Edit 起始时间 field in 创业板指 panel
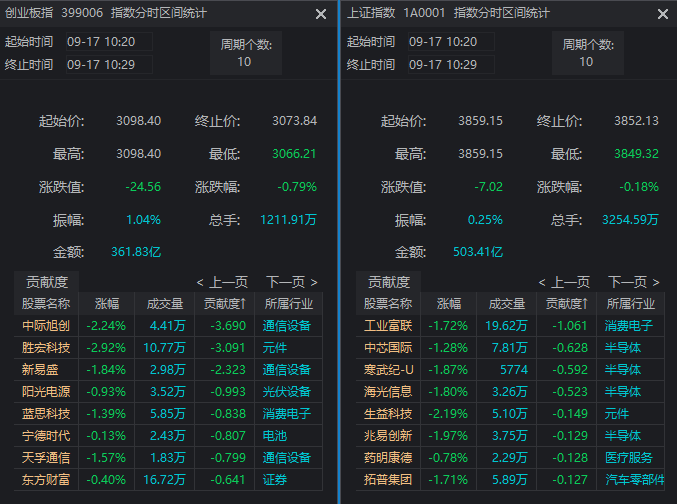677x504 pixels. point(108,42)
